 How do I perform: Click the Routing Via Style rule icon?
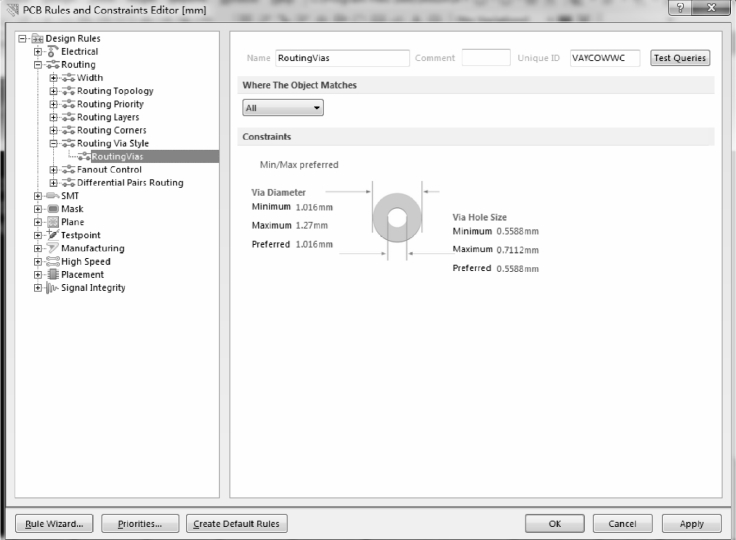pyautogui.click(x=69, y=144)
